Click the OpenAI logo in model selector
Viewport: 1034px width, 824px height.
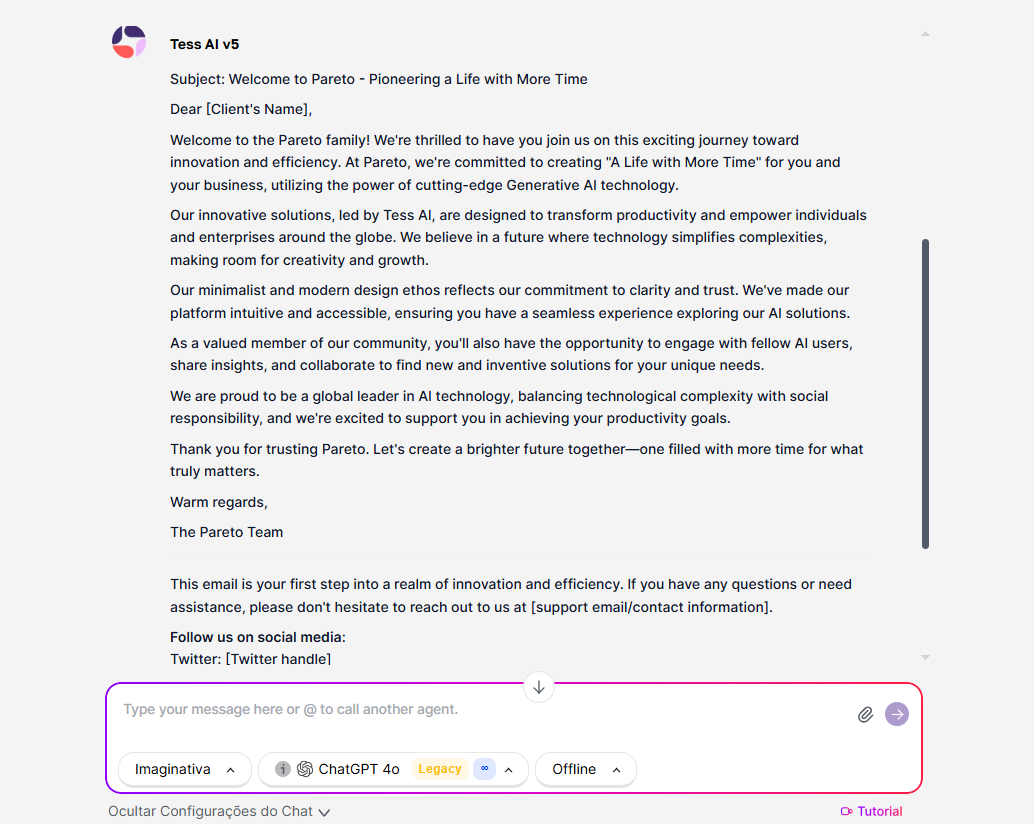[x=305, y=769]
